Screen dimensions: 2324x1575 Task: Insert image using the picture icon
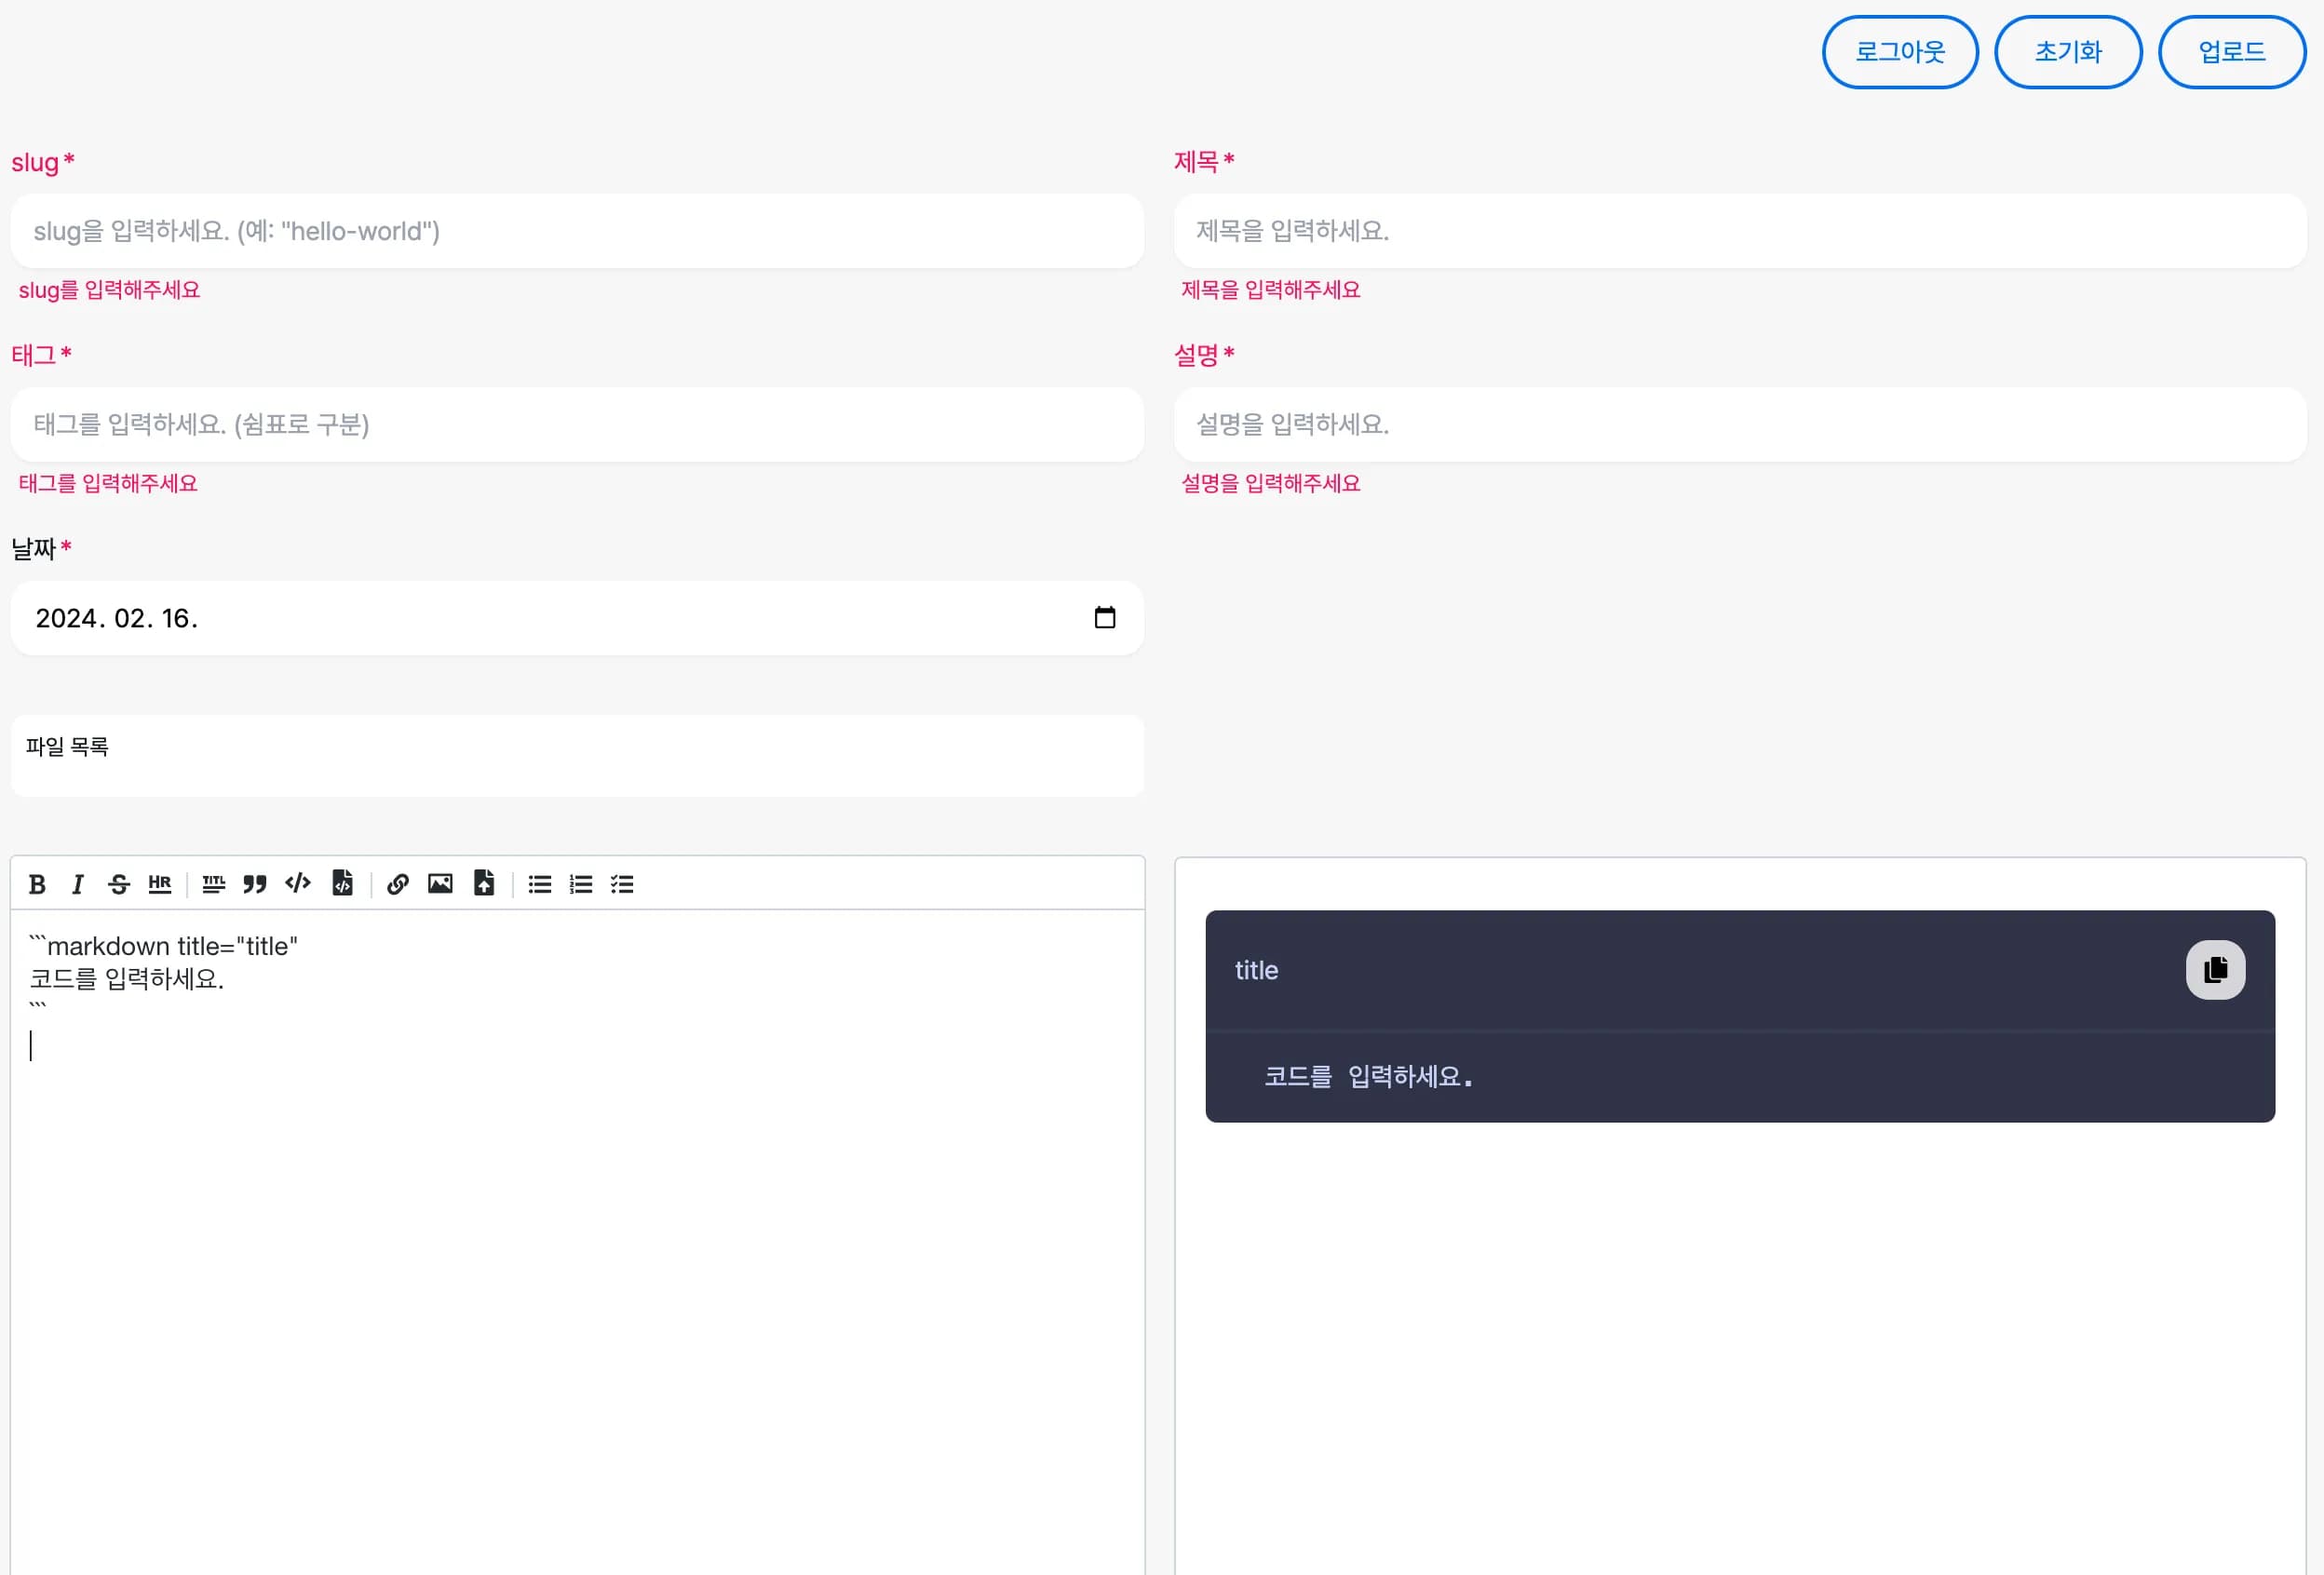(x=440, y=883)
